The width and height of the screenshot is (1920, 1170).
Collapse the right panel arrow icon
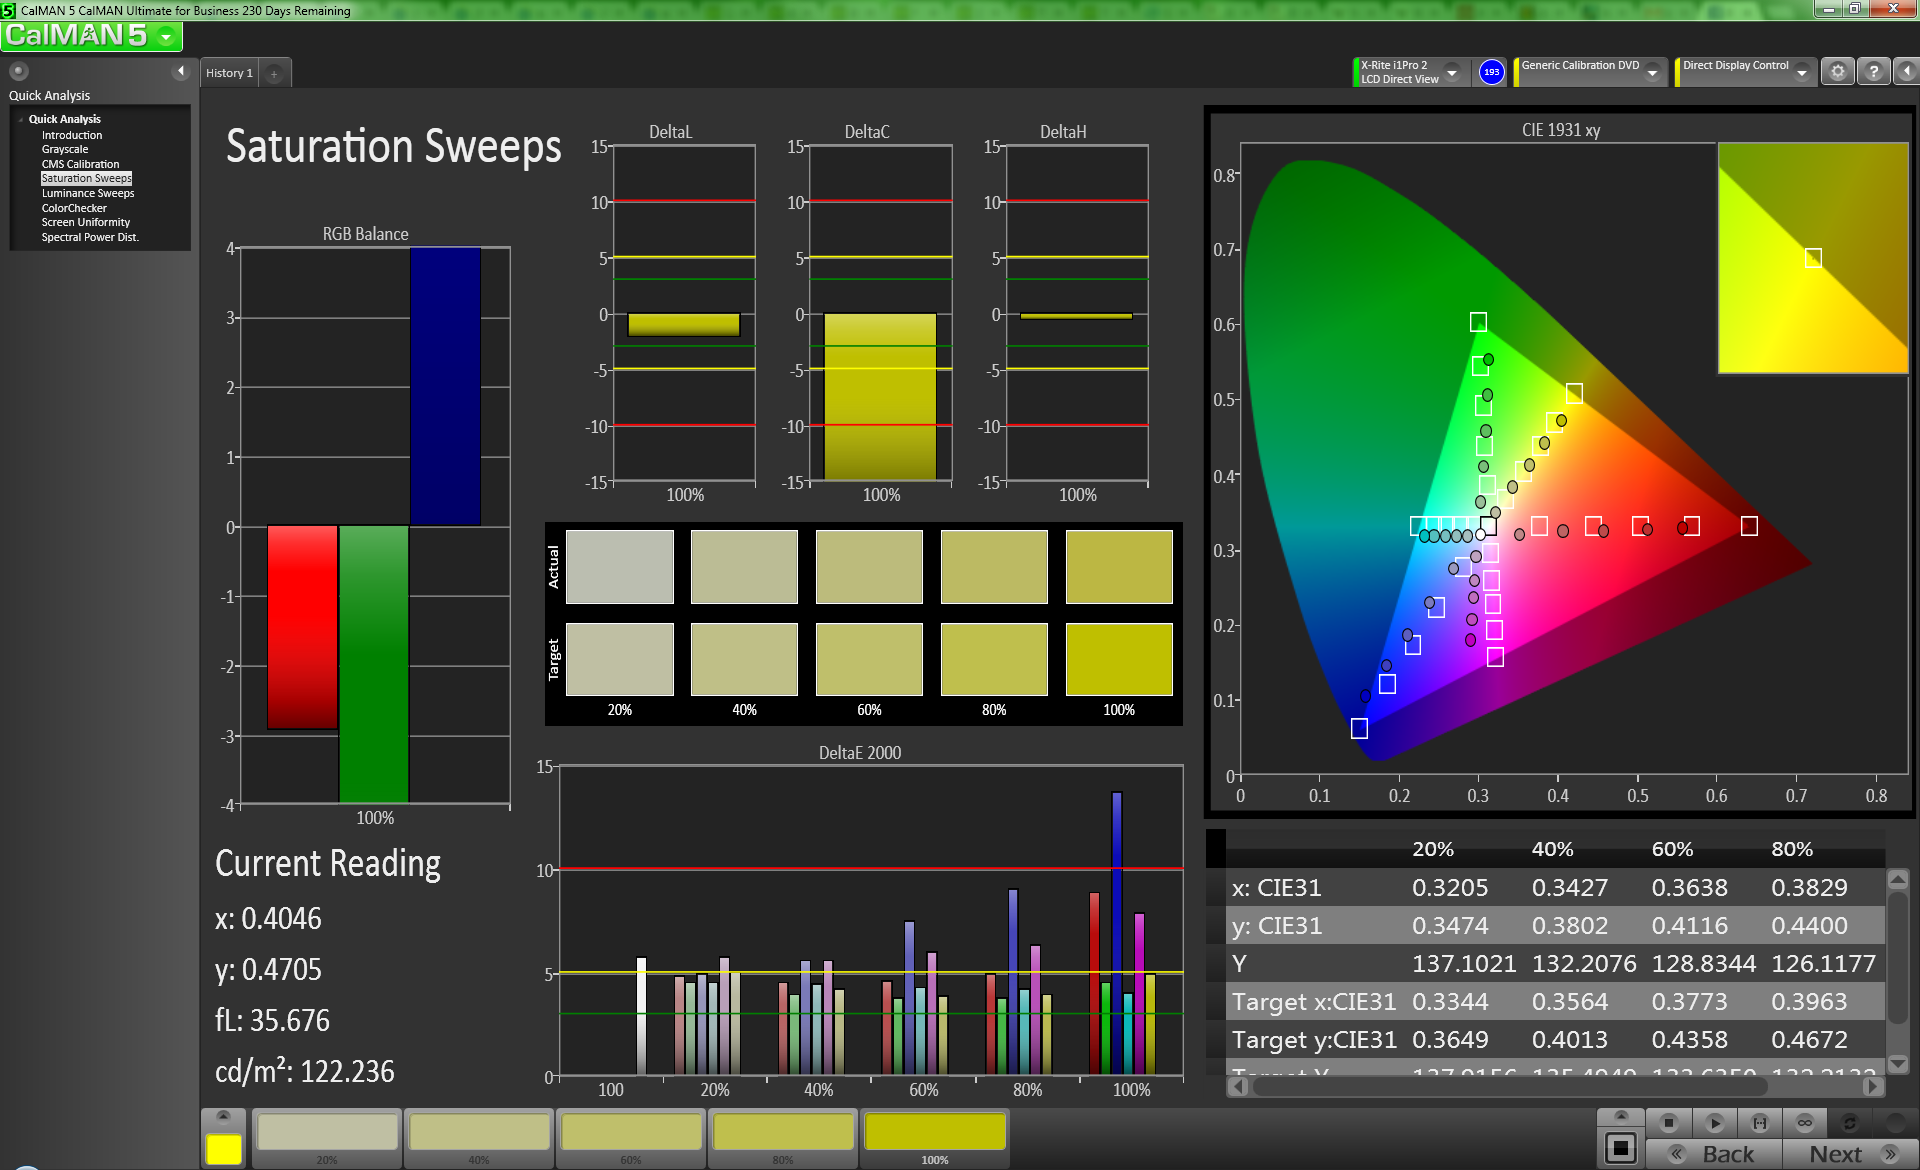click(x=1906, y=72)
